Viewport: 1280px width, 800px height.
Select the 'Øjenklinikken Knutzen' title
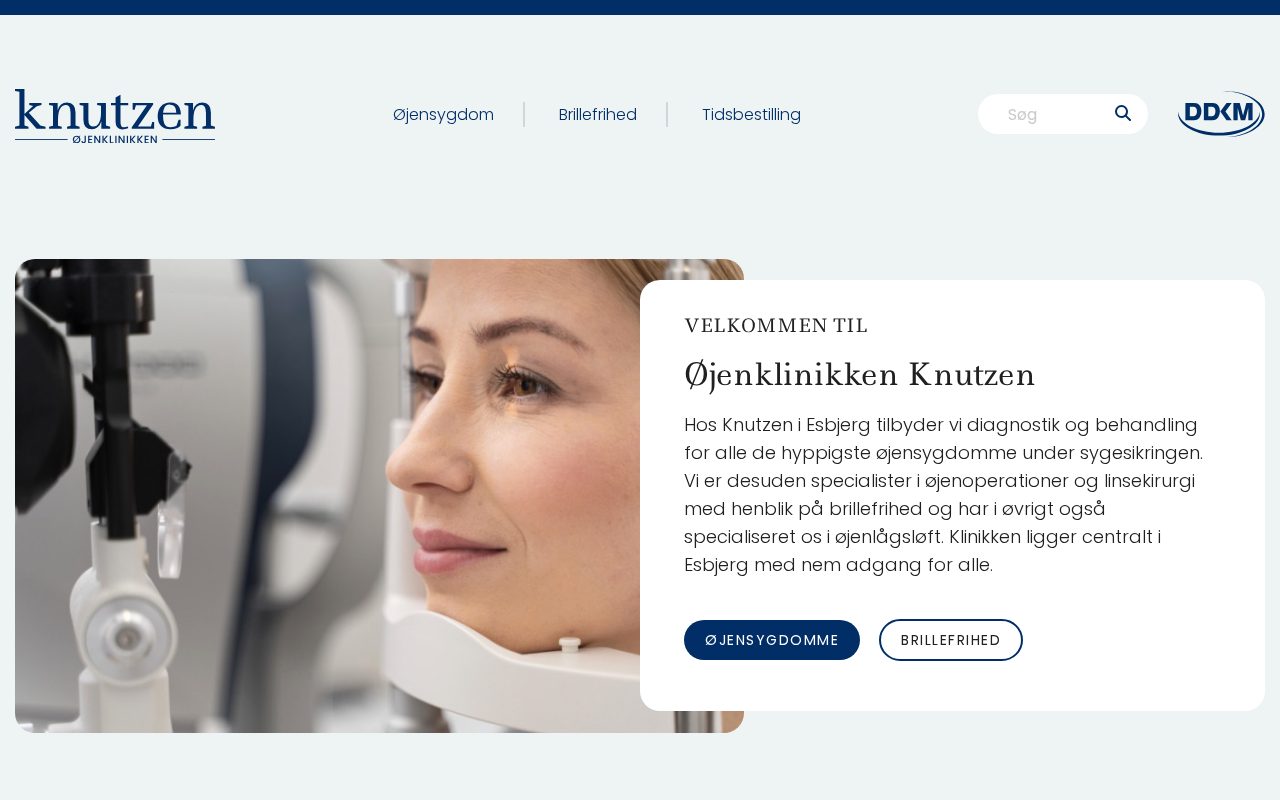point(860,375)
